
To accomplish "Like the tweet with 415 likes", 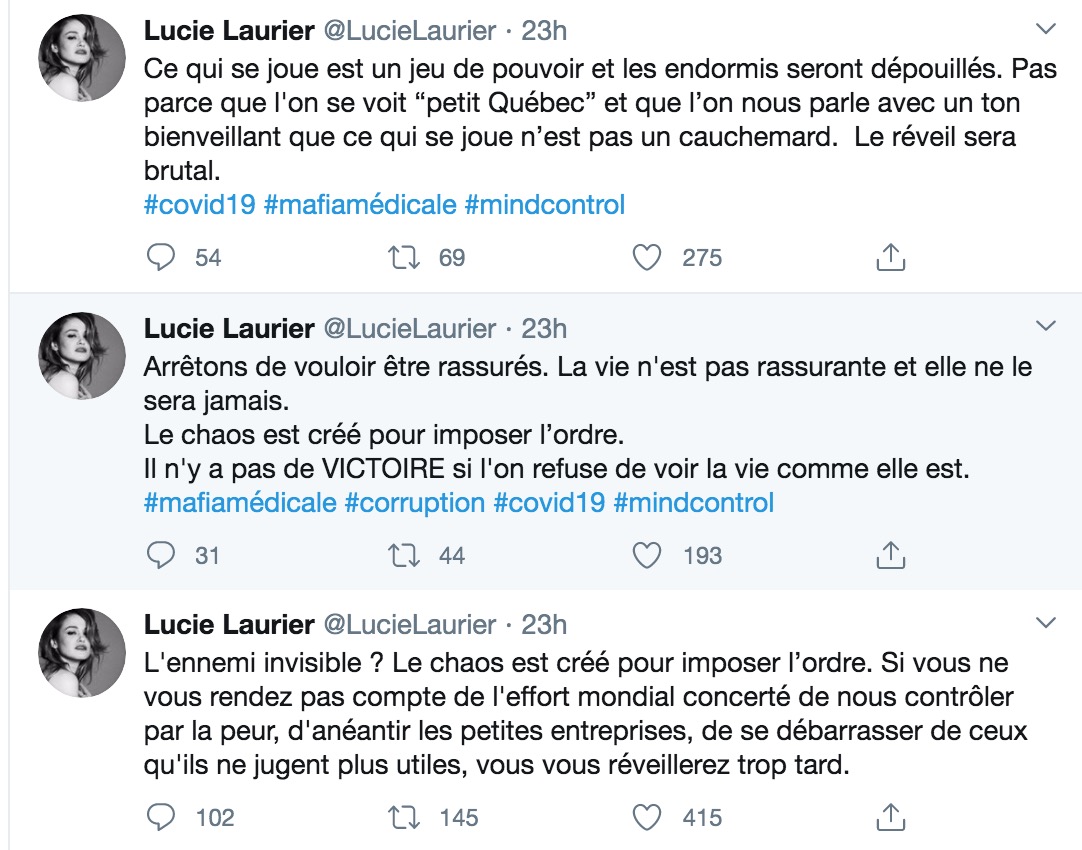I will [648, 817].
